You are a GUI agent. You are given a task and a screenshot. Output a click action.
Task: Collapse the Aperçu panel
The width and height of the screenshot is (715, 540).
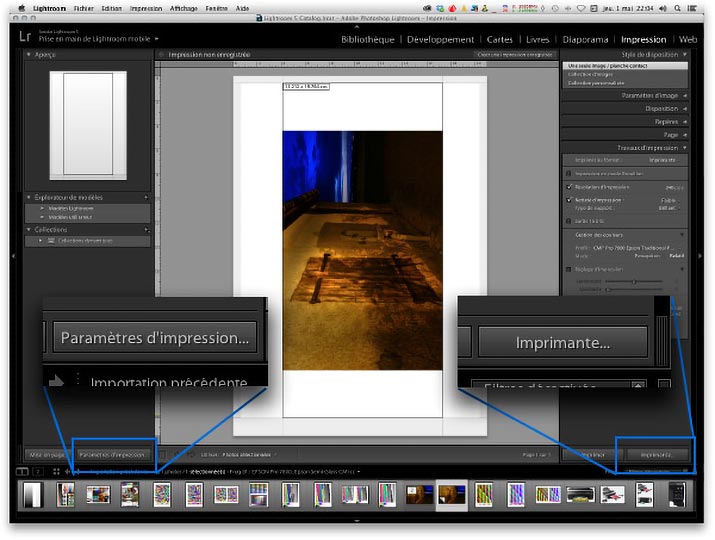pos(29,54)
